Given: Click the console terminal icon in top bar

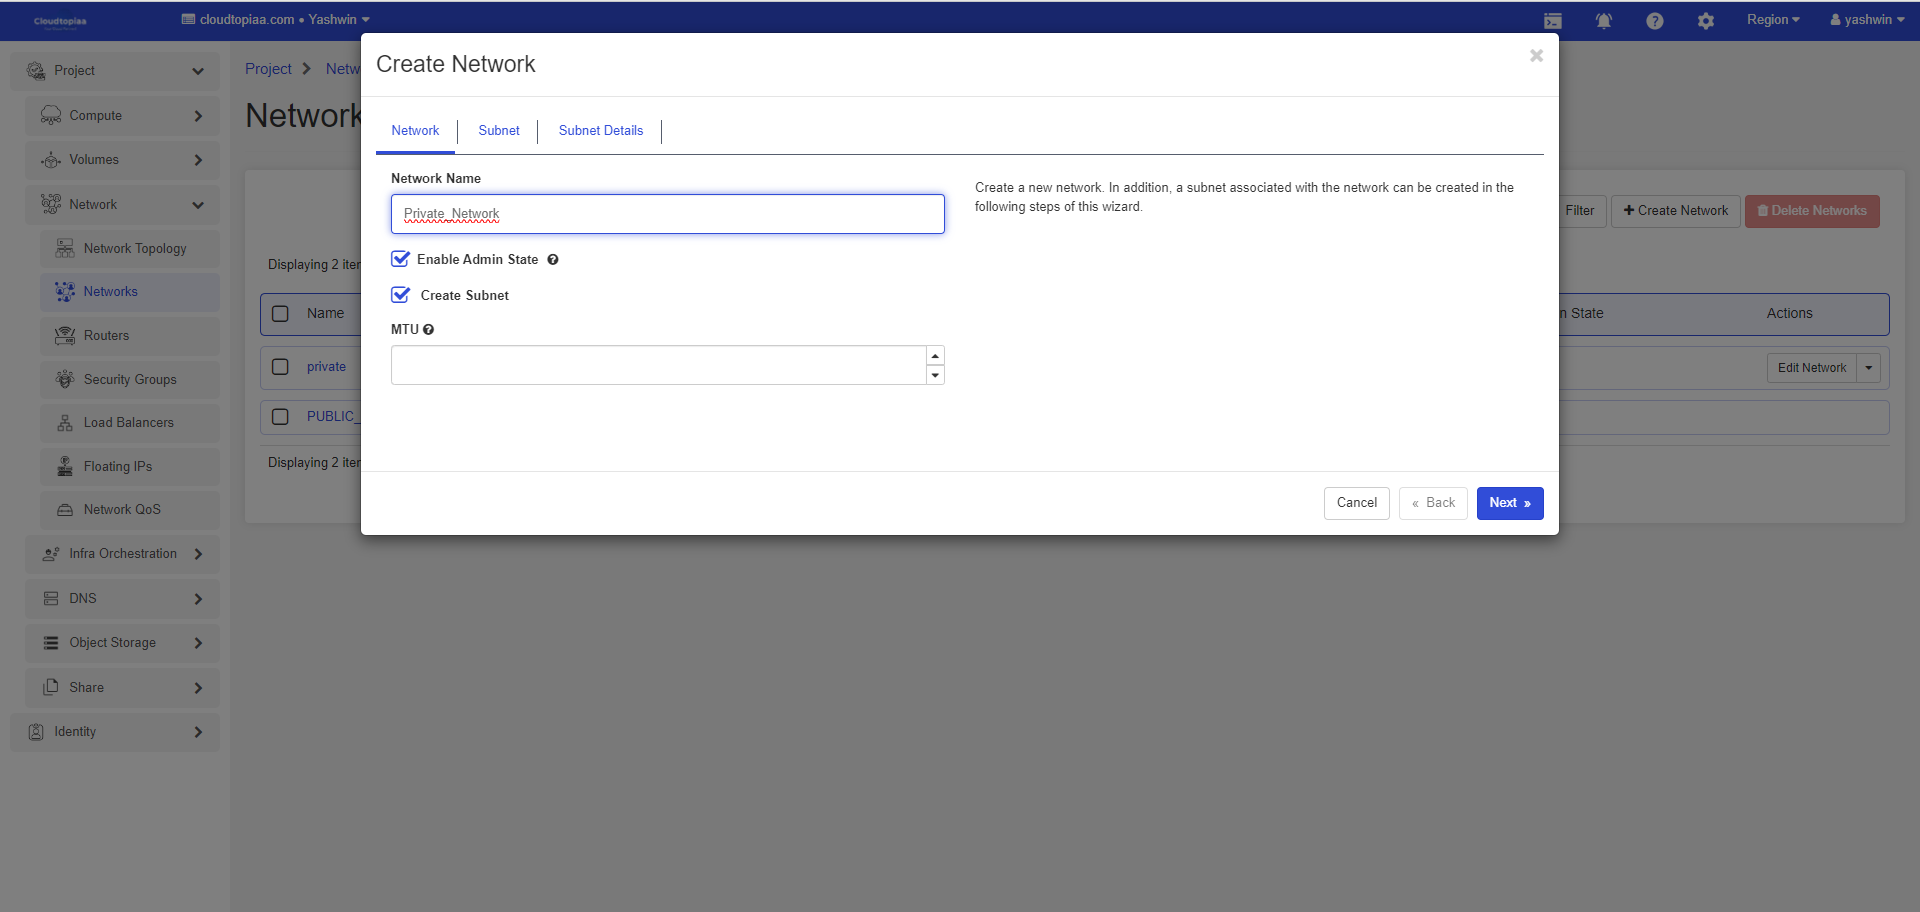Looking at the screenshot, I should pyautogui.click(x=1552, y=21).
